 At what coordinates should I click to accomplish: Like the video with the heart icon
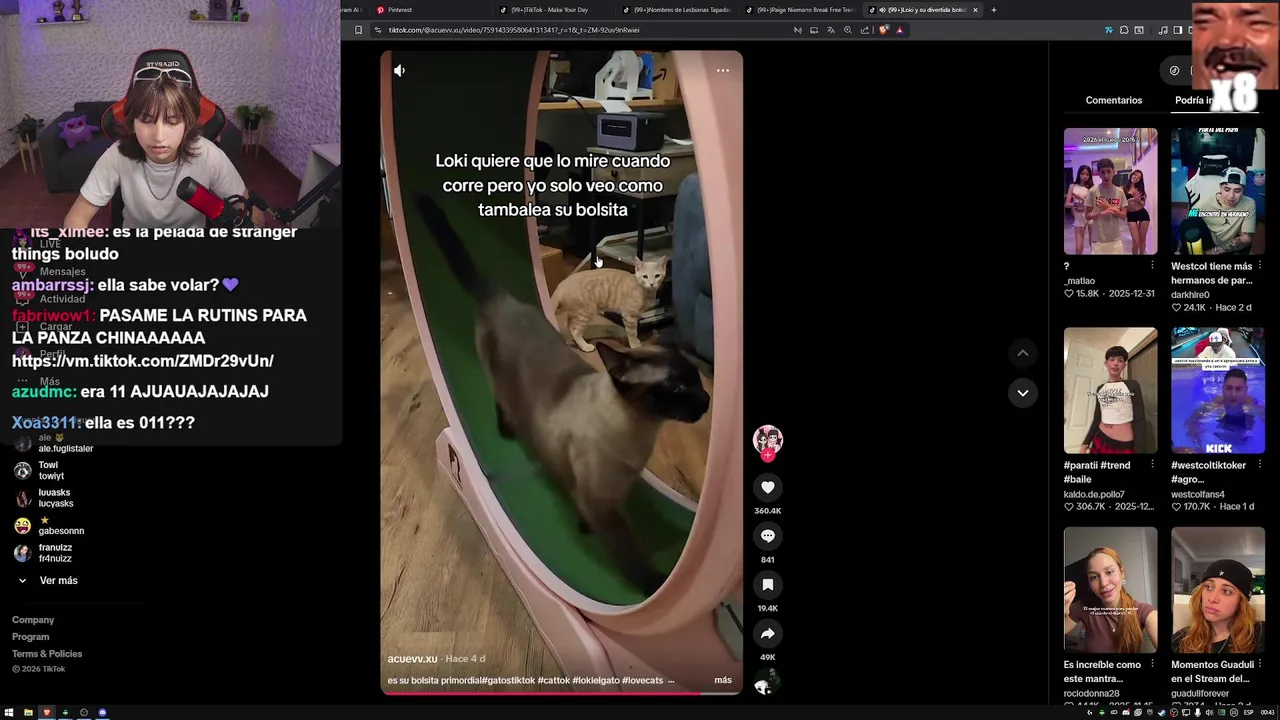(x=768, y=487)
